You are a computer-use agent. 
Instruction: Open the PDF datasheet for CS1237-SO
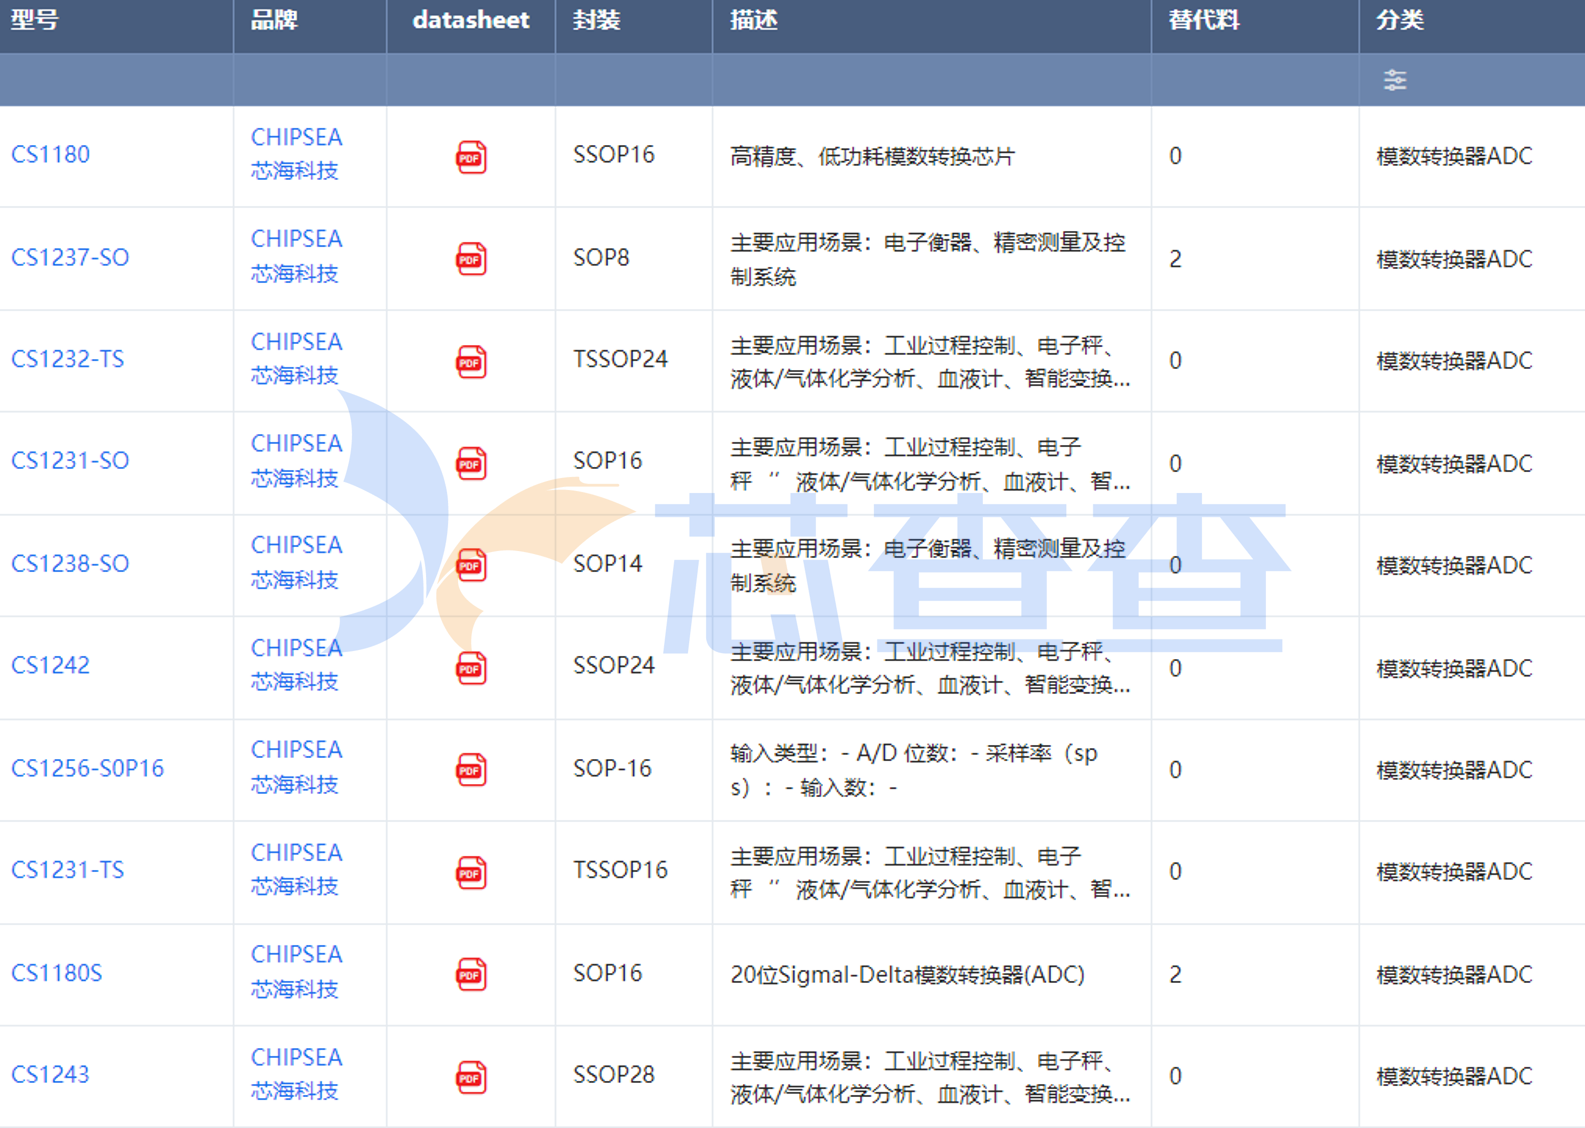coord(471,259)
